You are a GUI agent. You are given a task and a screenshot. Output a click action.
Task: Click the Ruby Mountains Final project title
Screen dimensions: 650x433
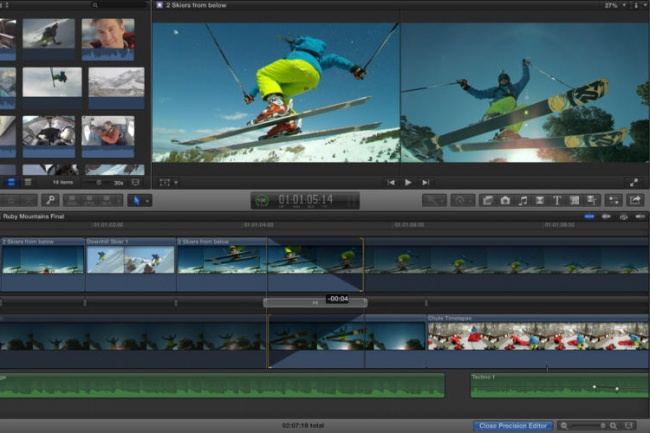[x=34, y=216]
